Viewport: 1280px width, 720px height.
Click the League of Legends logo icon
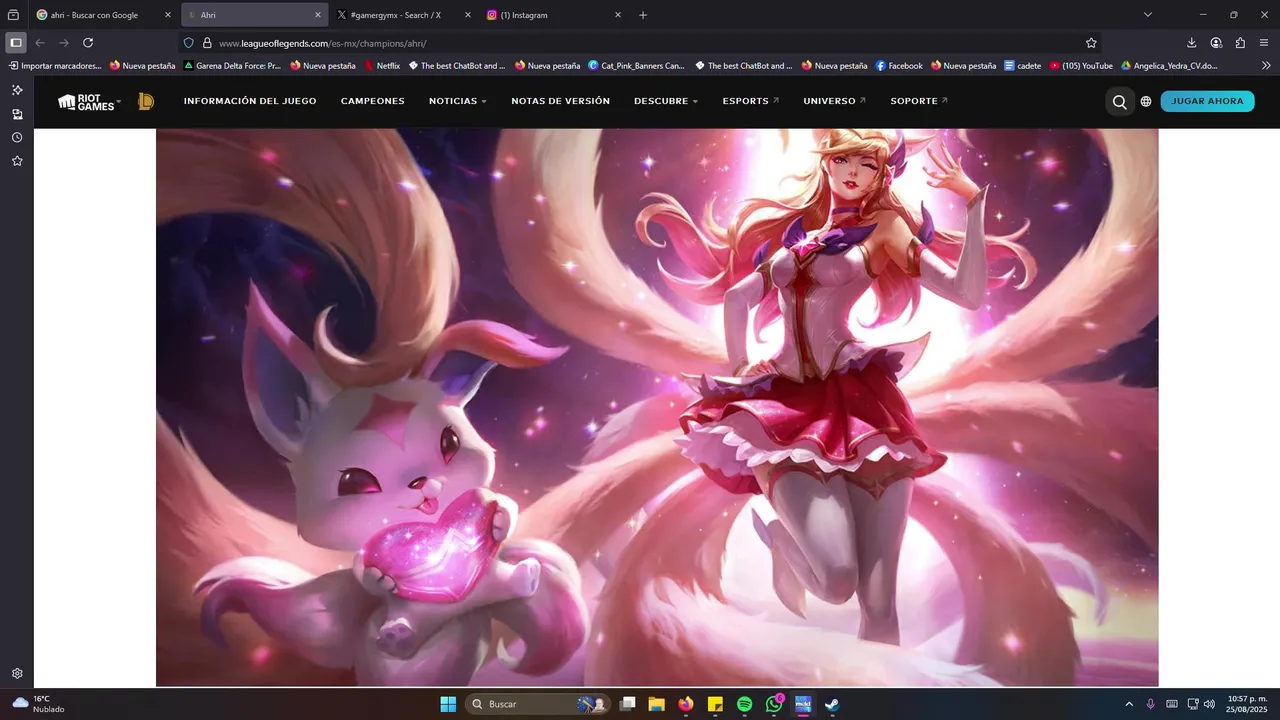pyautogui.click(x=146, y=101)
